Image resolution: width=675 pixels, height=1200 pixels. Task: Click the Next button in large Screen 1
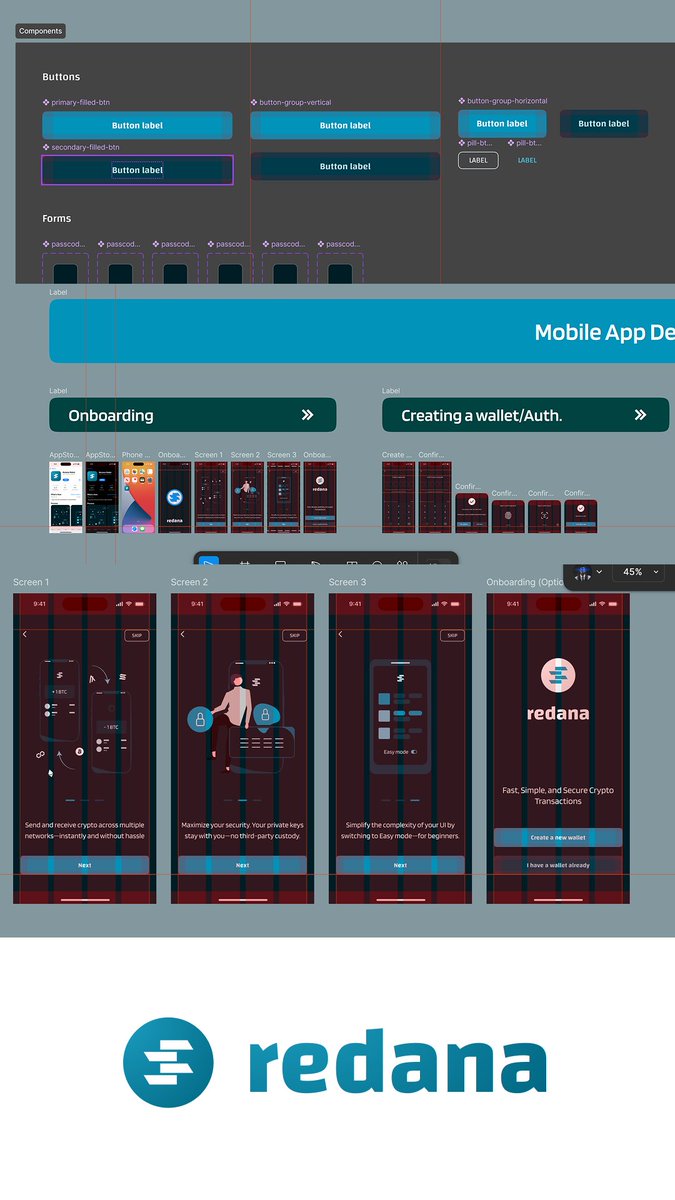(85, 865)
